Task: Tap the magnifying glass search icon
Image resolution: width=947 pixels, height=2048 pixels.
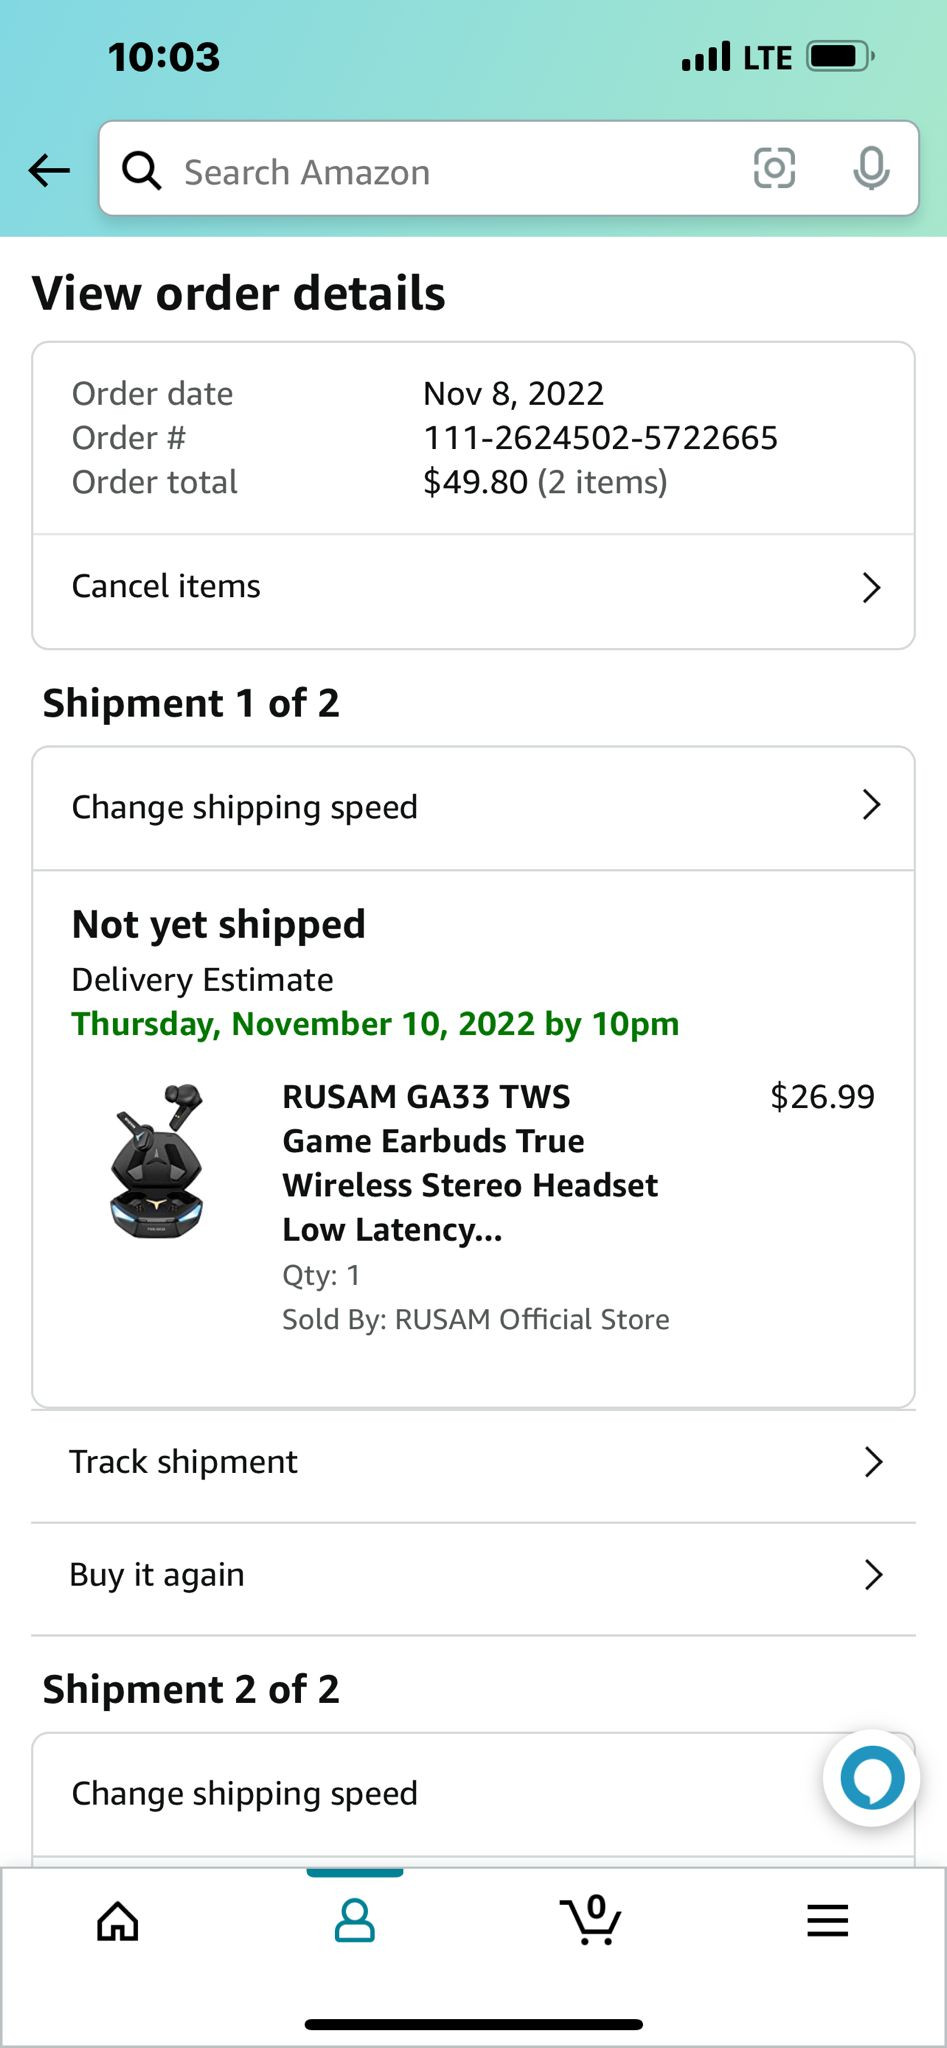Action: click(141, 171)
